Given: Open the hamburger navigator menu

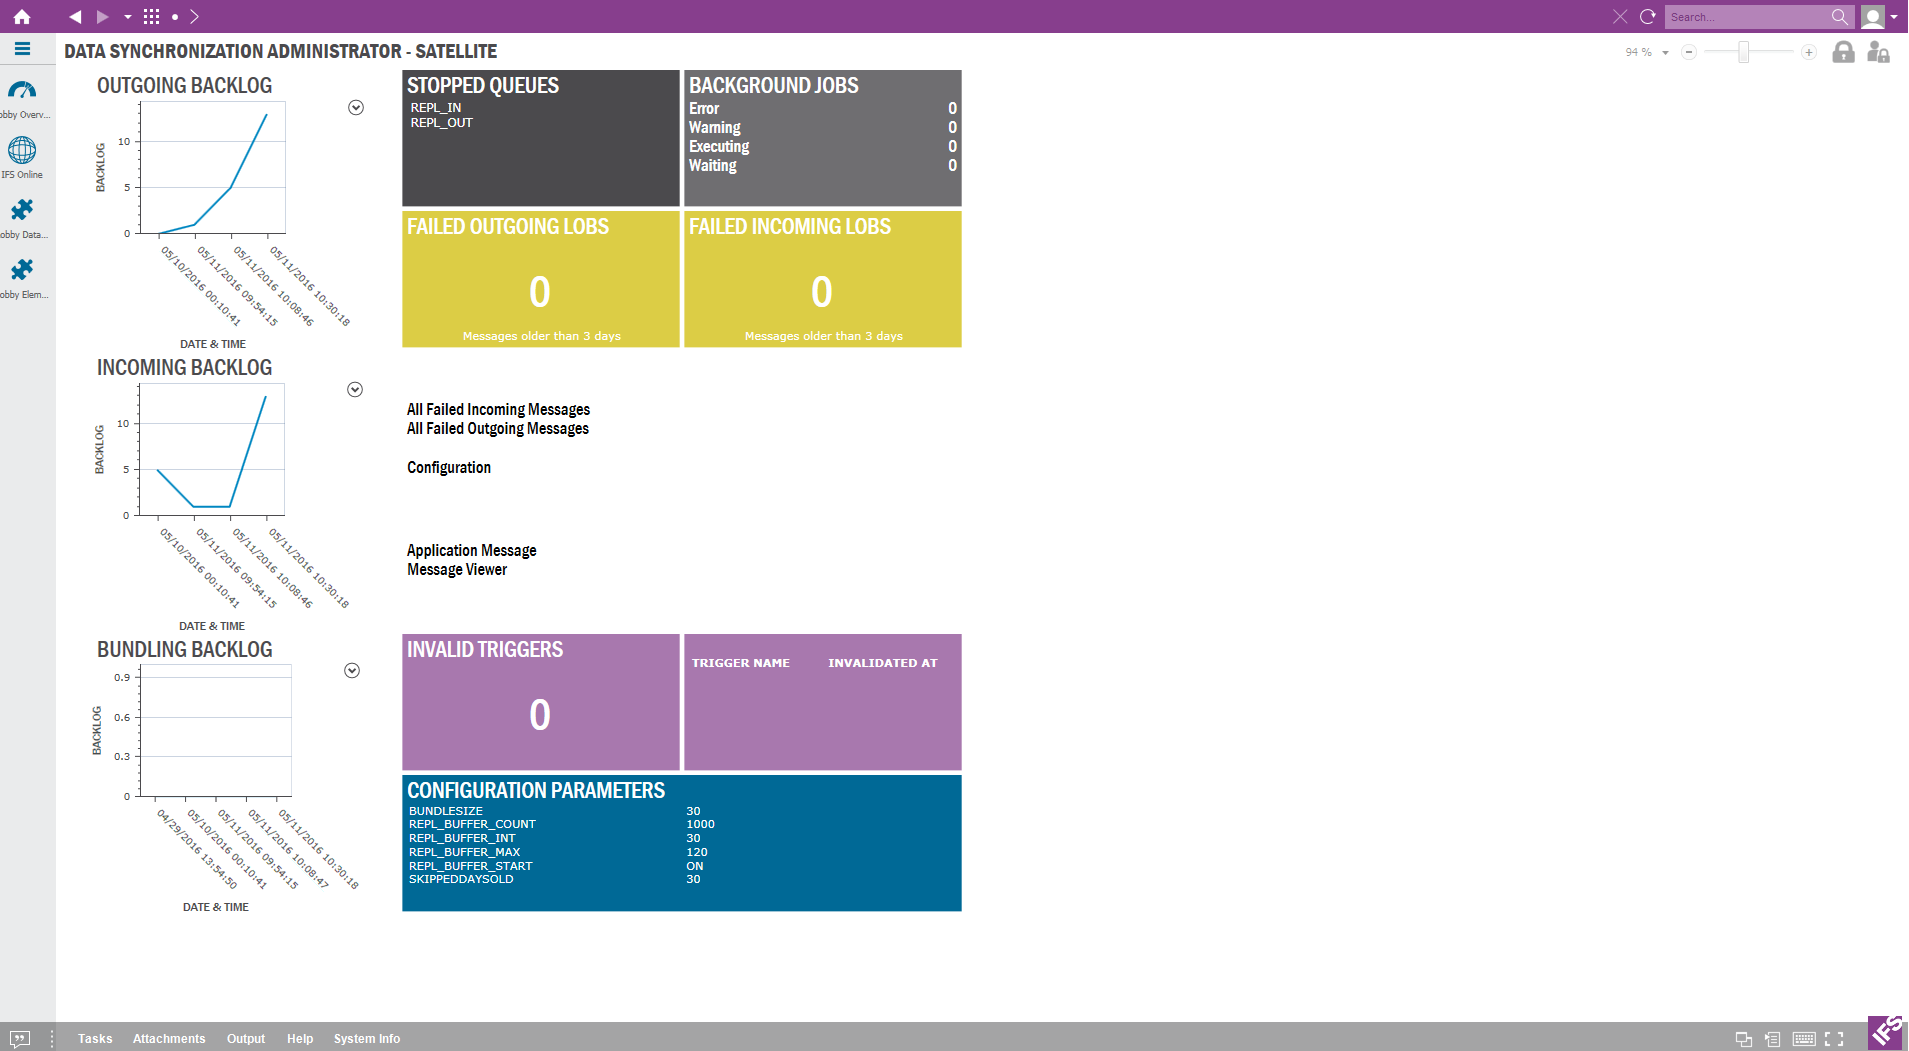Looking at the screenshot, I should pyautogui.click(x=22, y=49).
